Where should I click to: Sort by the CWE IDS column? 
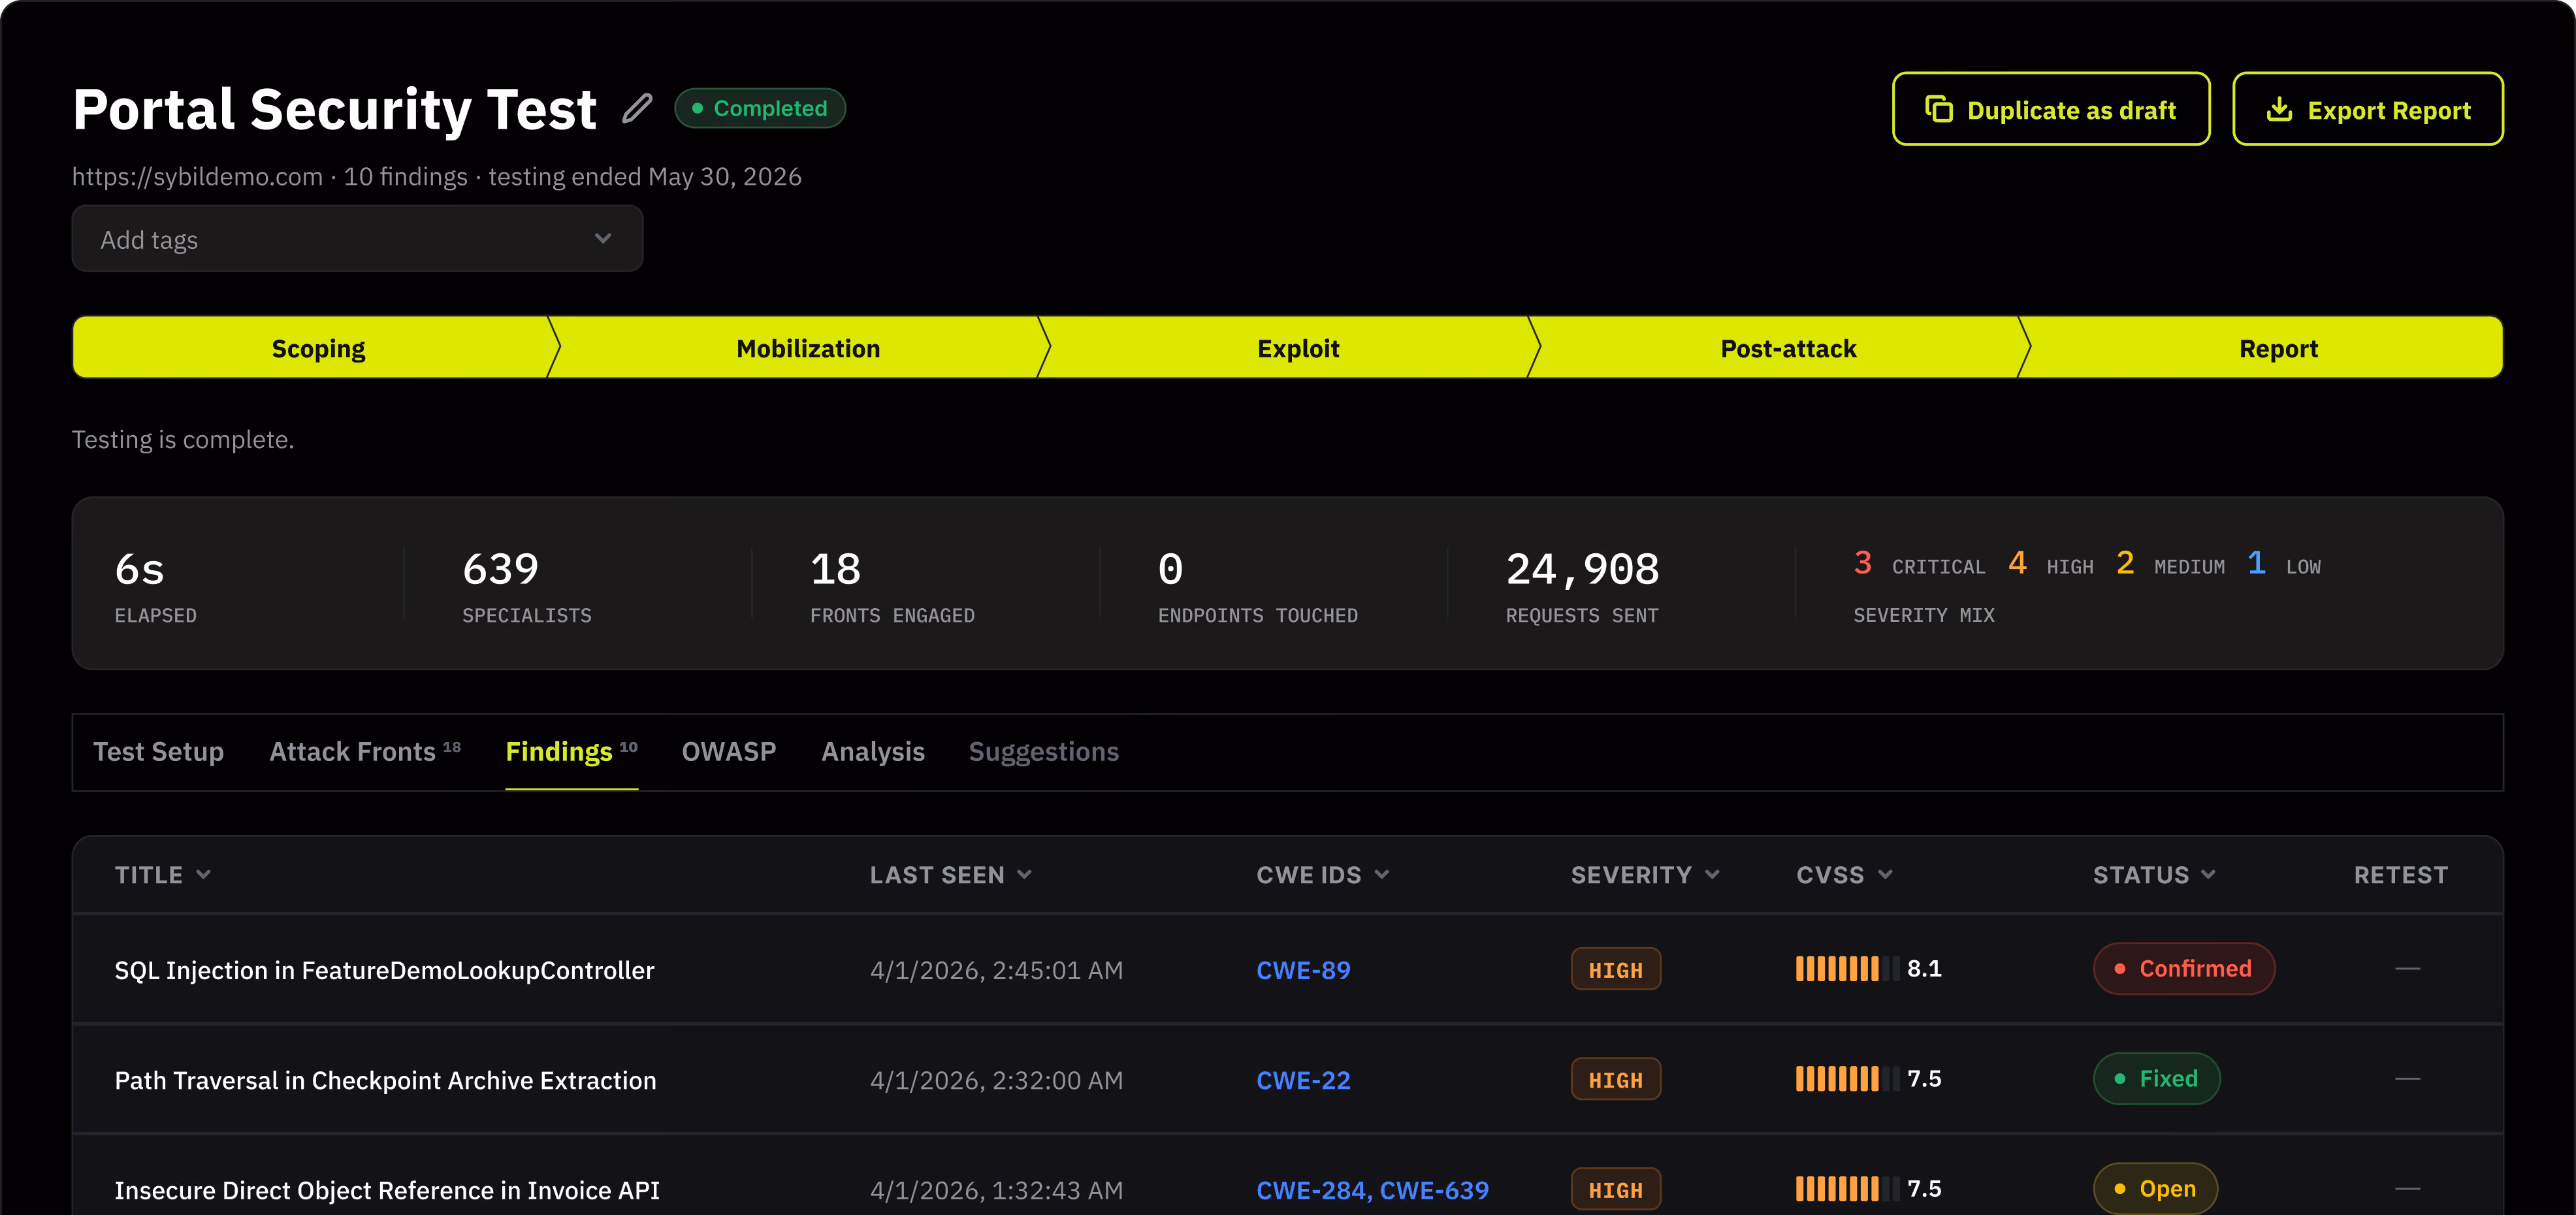(x=1323, y=875)
